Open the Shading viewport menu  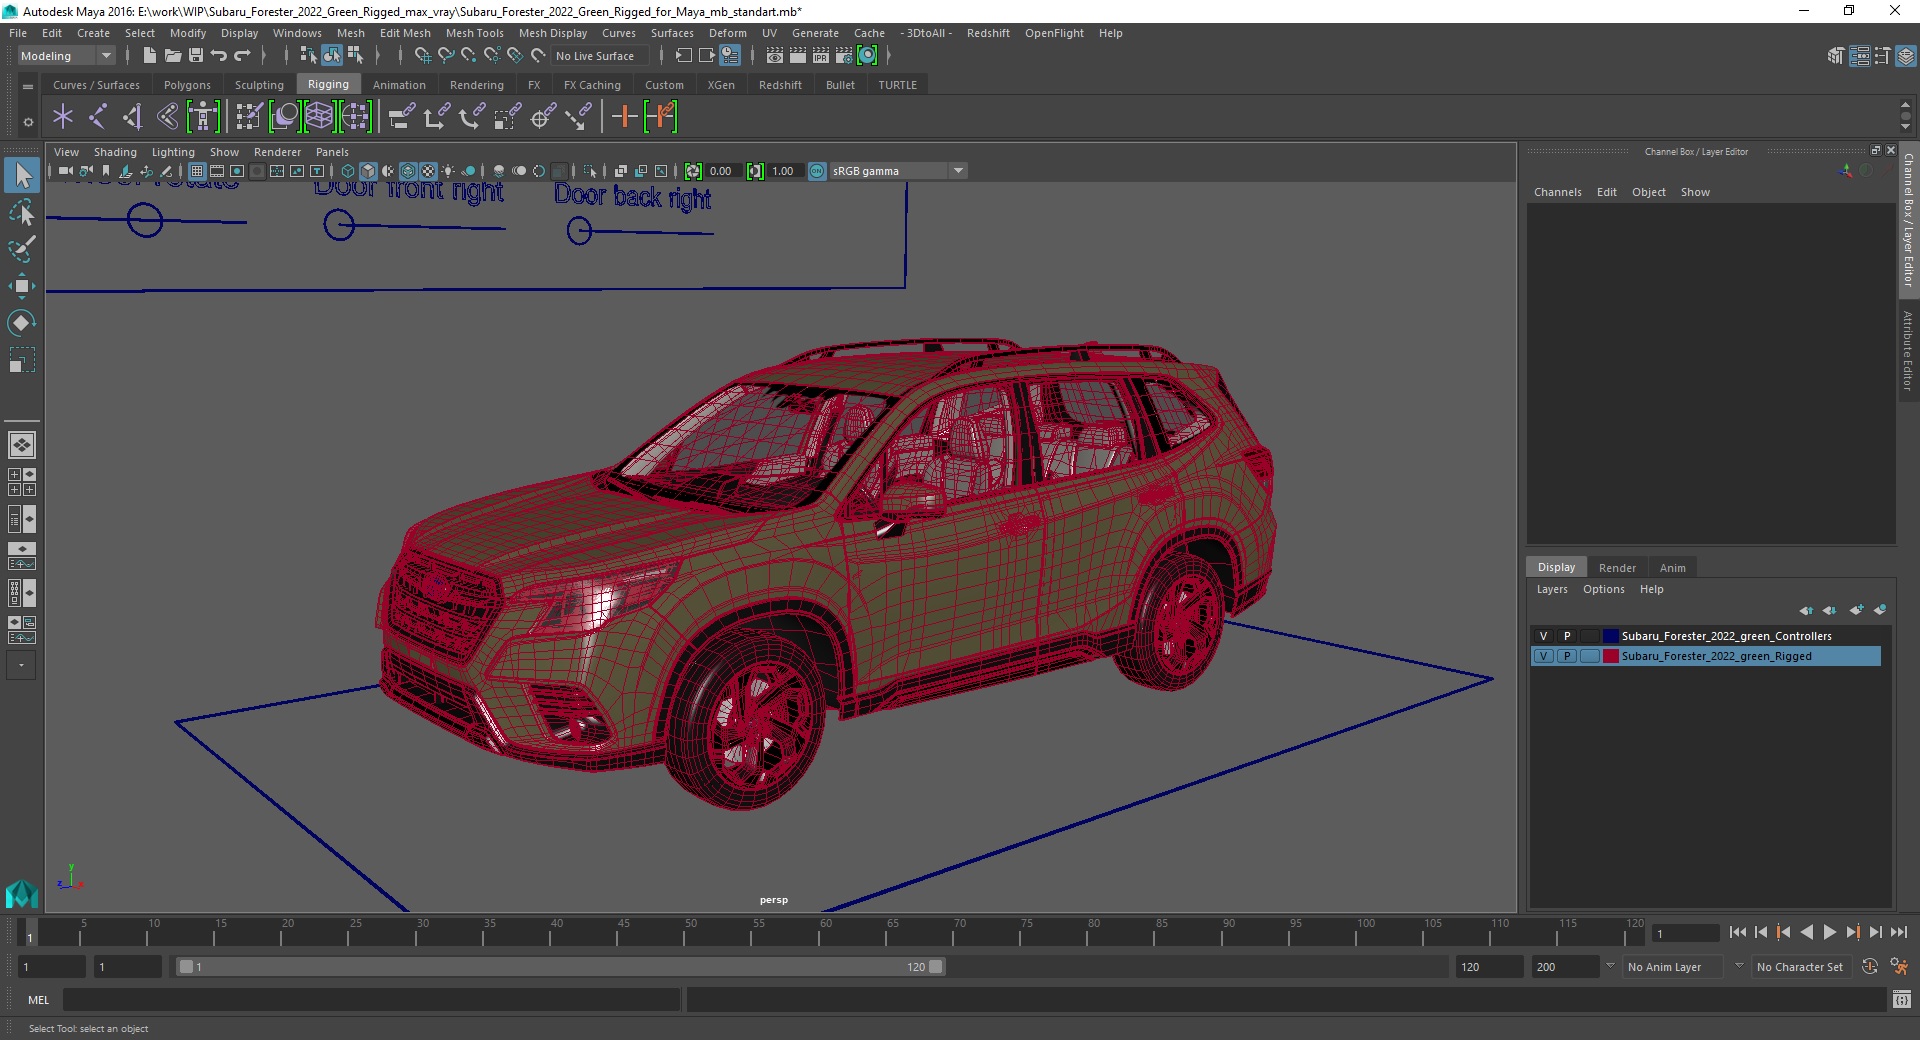pos(115,152)
